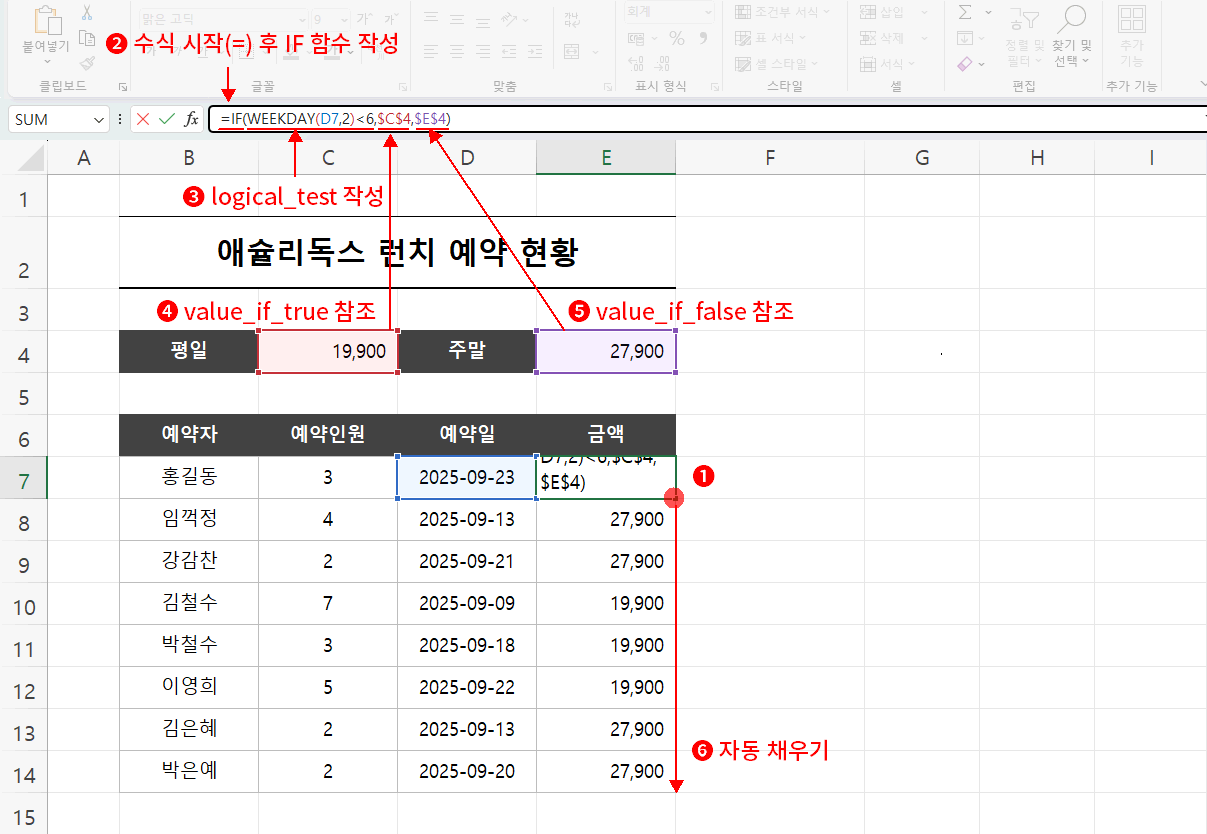This screenshot has width=1207, height=834.
Task: Confirm formula with the Enter checkmark icon
Action: [x=166, y=119]
